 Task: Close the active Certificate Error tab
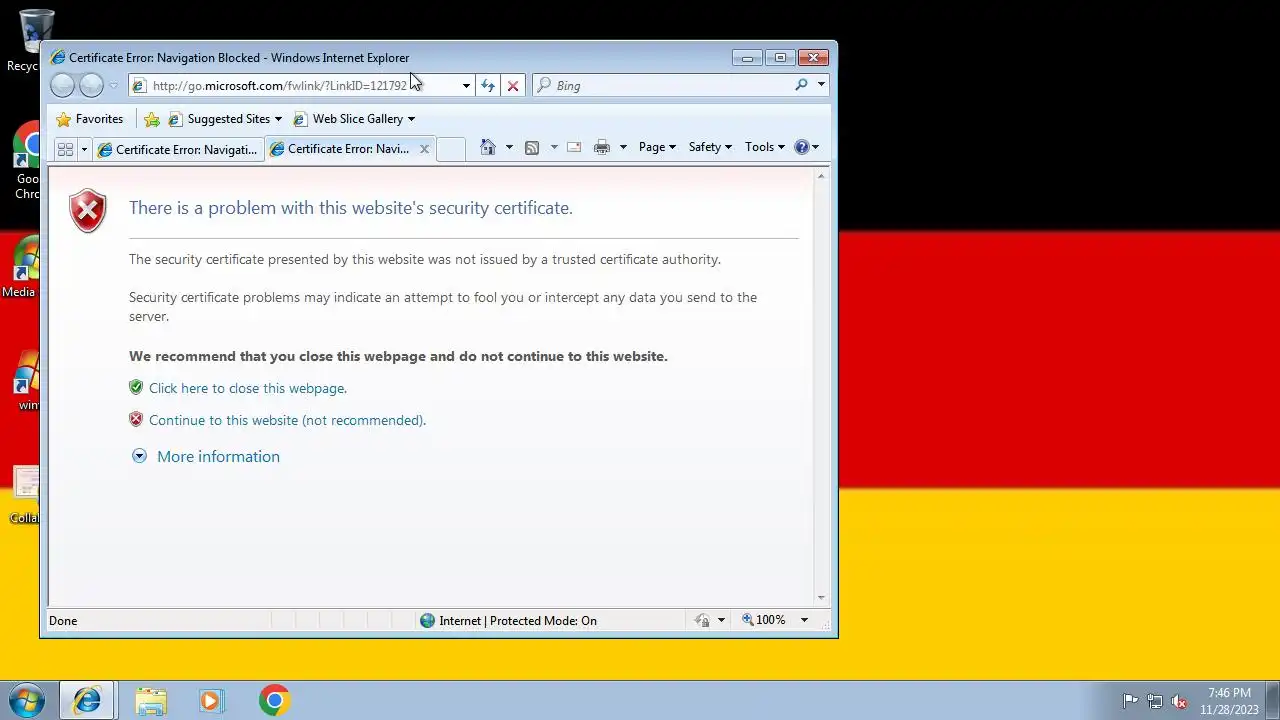(x=424, y=149)
